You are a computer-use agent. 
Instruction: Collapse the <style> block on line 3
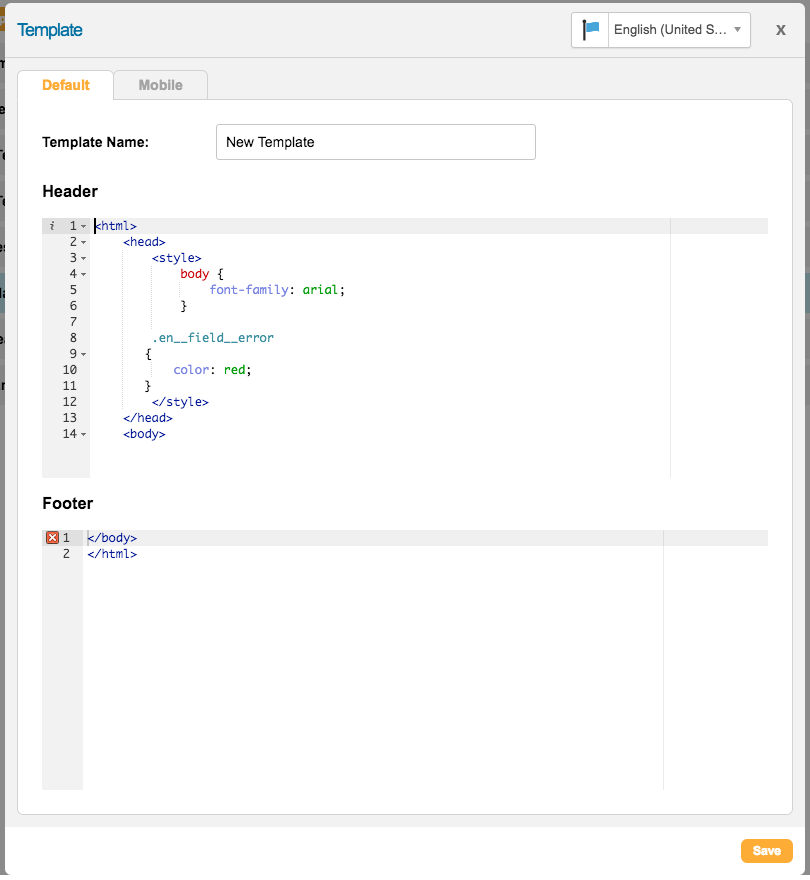82,257
